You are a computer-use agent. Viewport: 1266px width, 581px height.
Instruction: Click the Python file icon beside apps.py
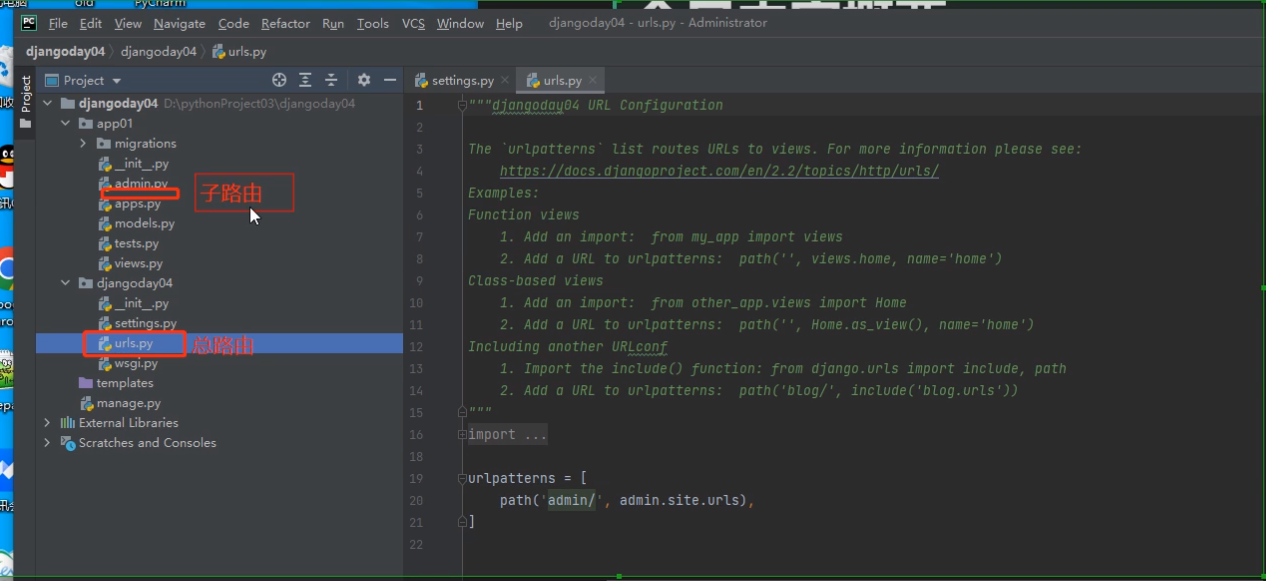coord(104,204)
